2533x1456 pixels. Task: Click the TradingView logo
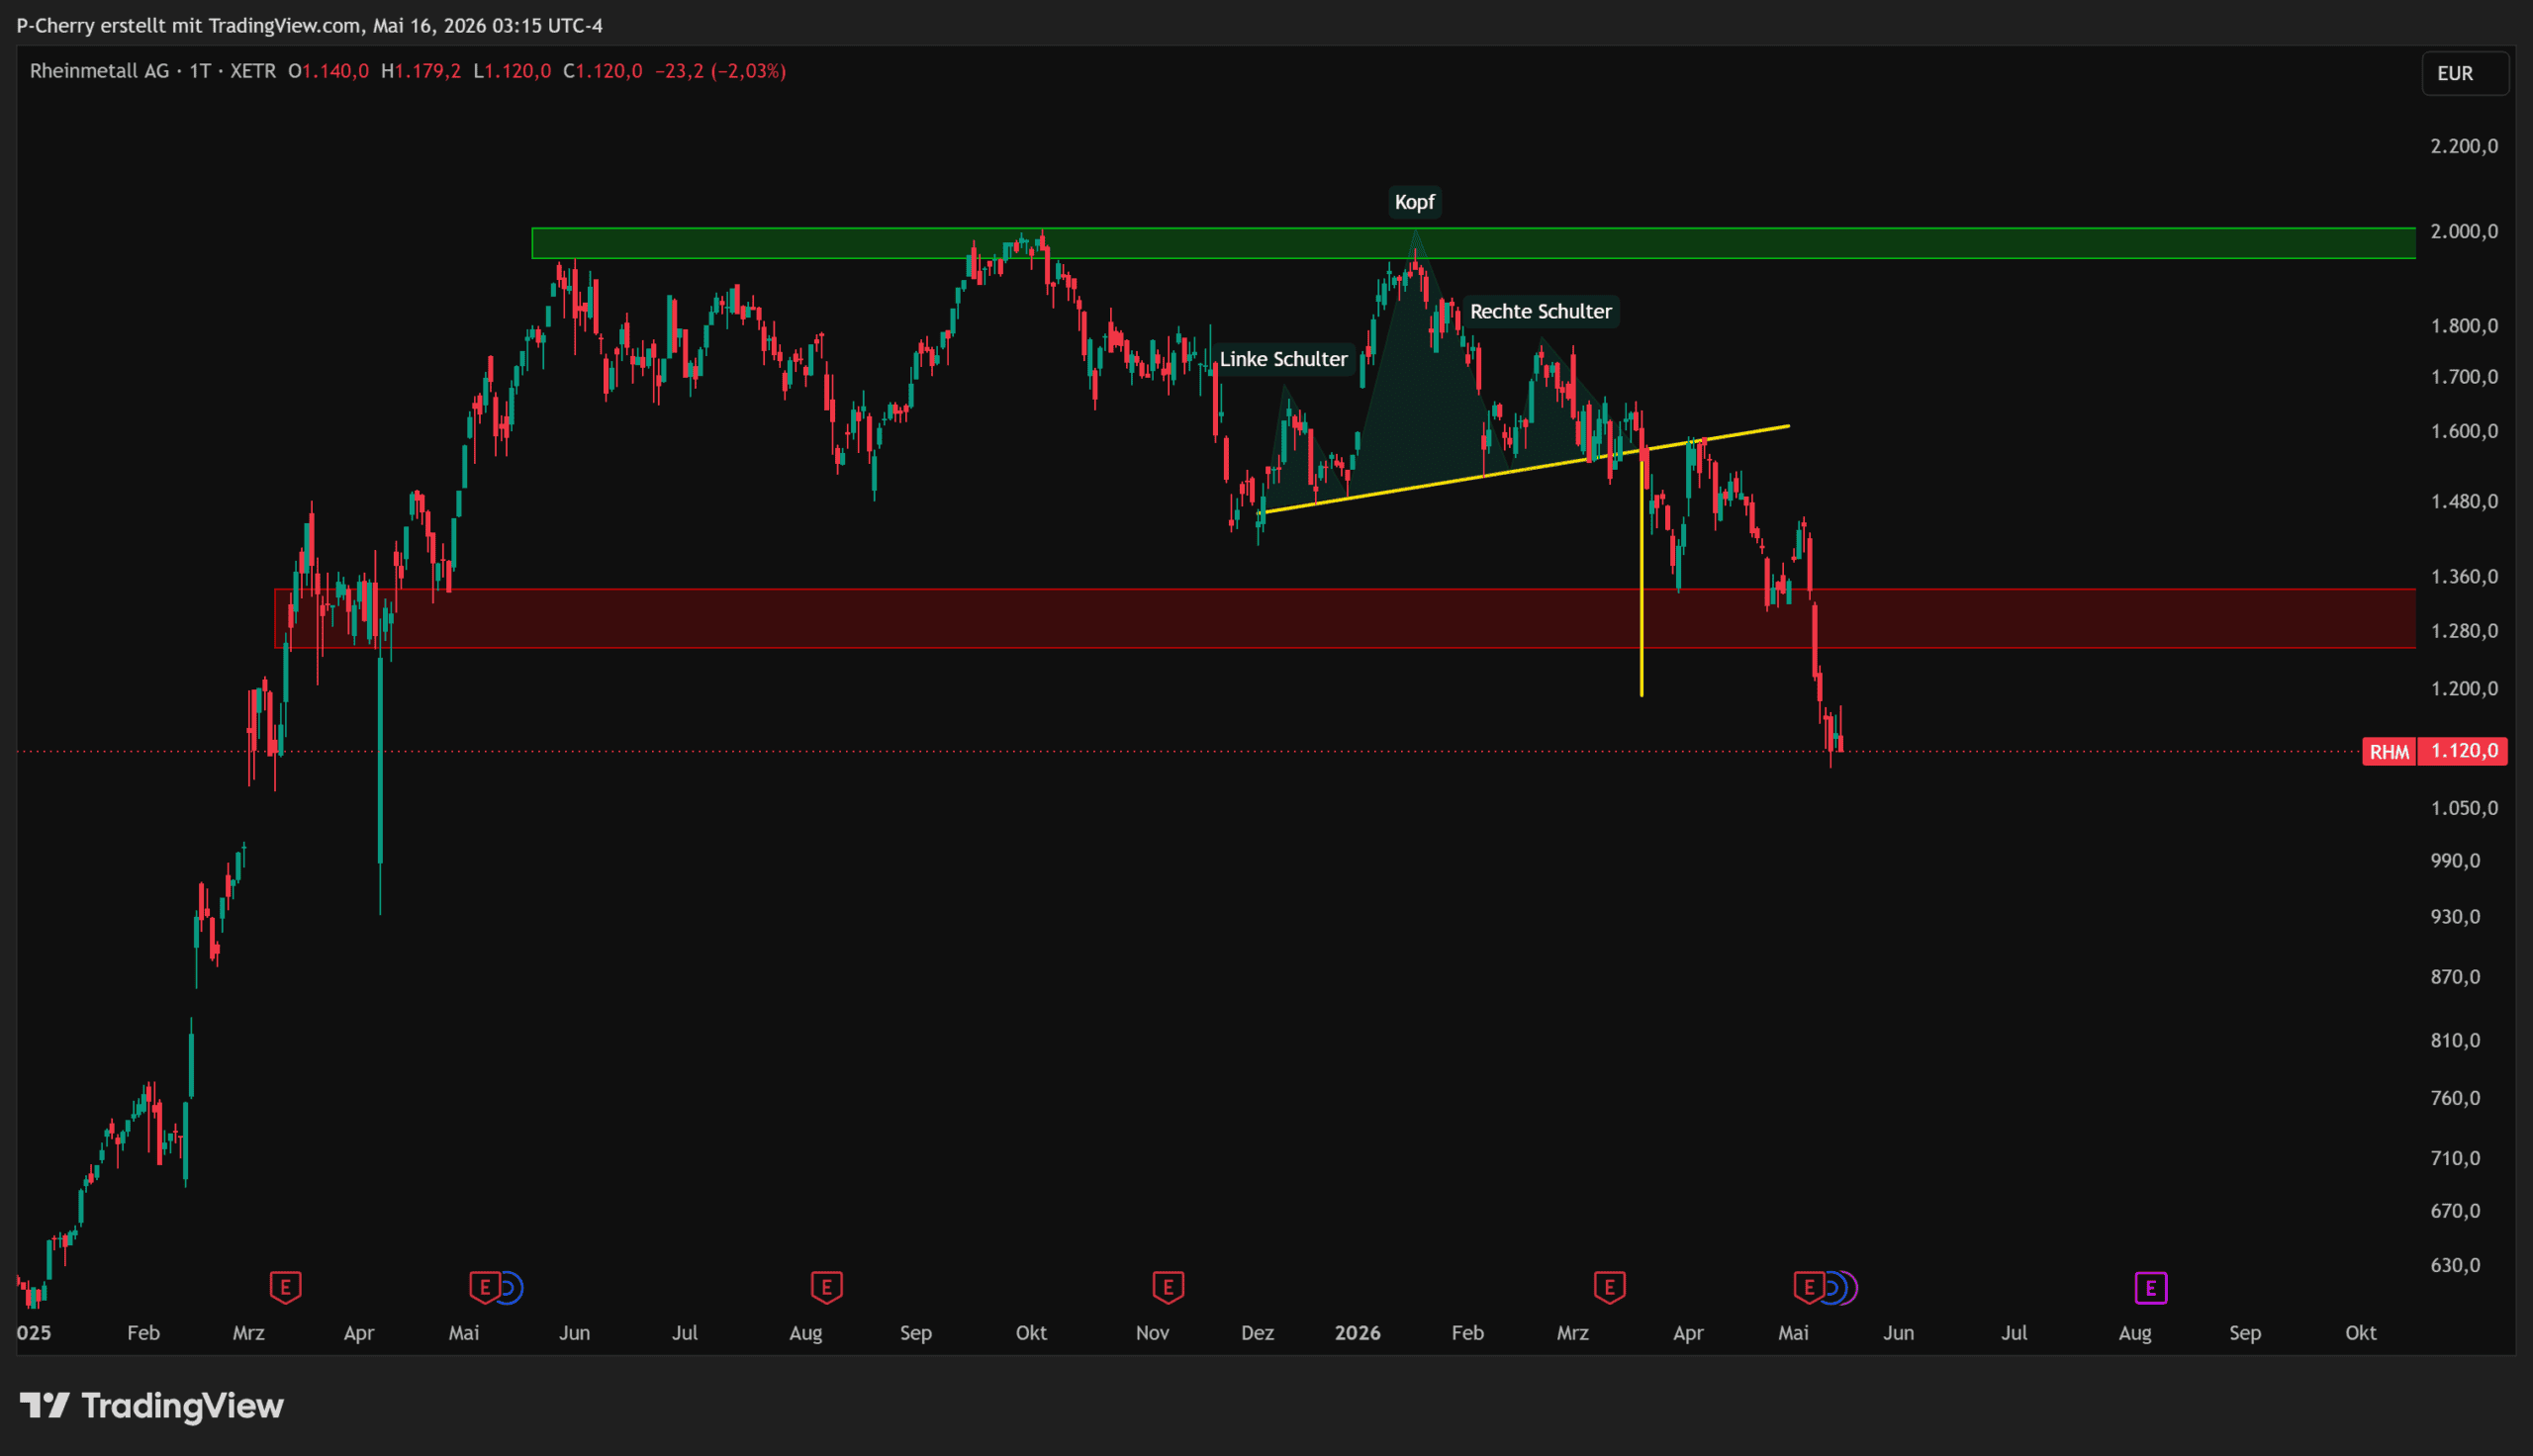tap(152, 1405)
